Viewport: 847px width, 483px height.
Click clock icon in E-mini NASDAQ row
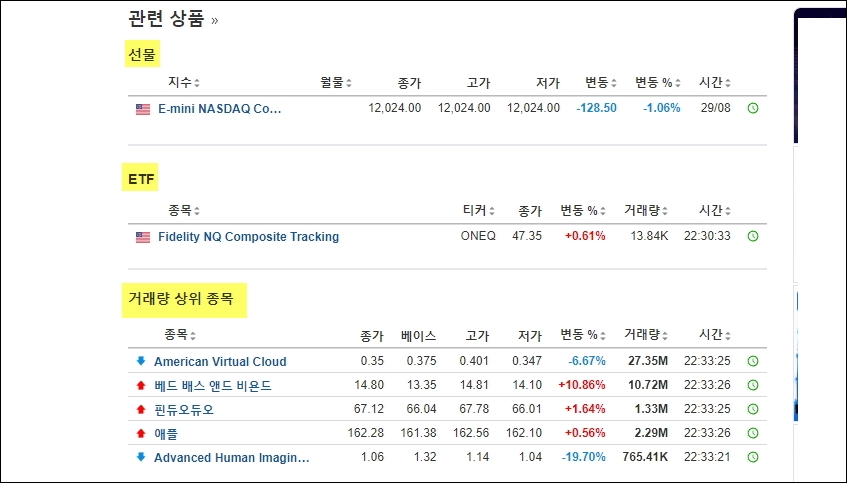click(752, 108)
